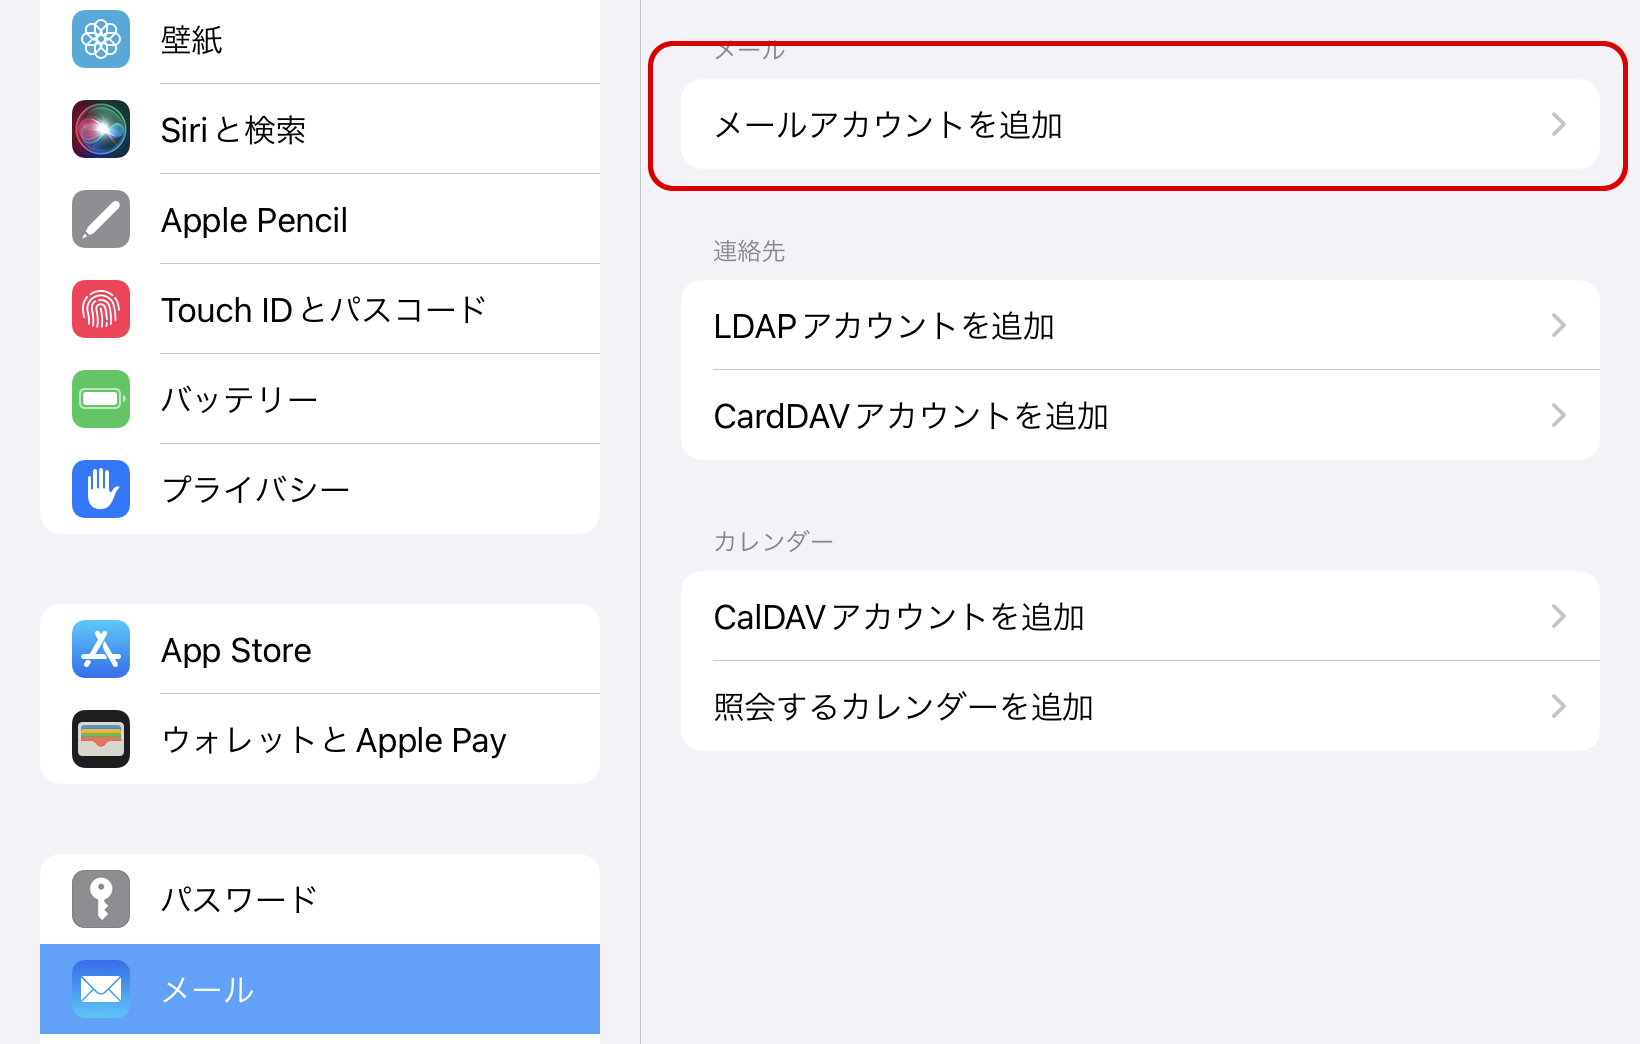Tap the Siri と検索 icon
The width and height of the screenshot is (1640, 1044).
[101, 129]
